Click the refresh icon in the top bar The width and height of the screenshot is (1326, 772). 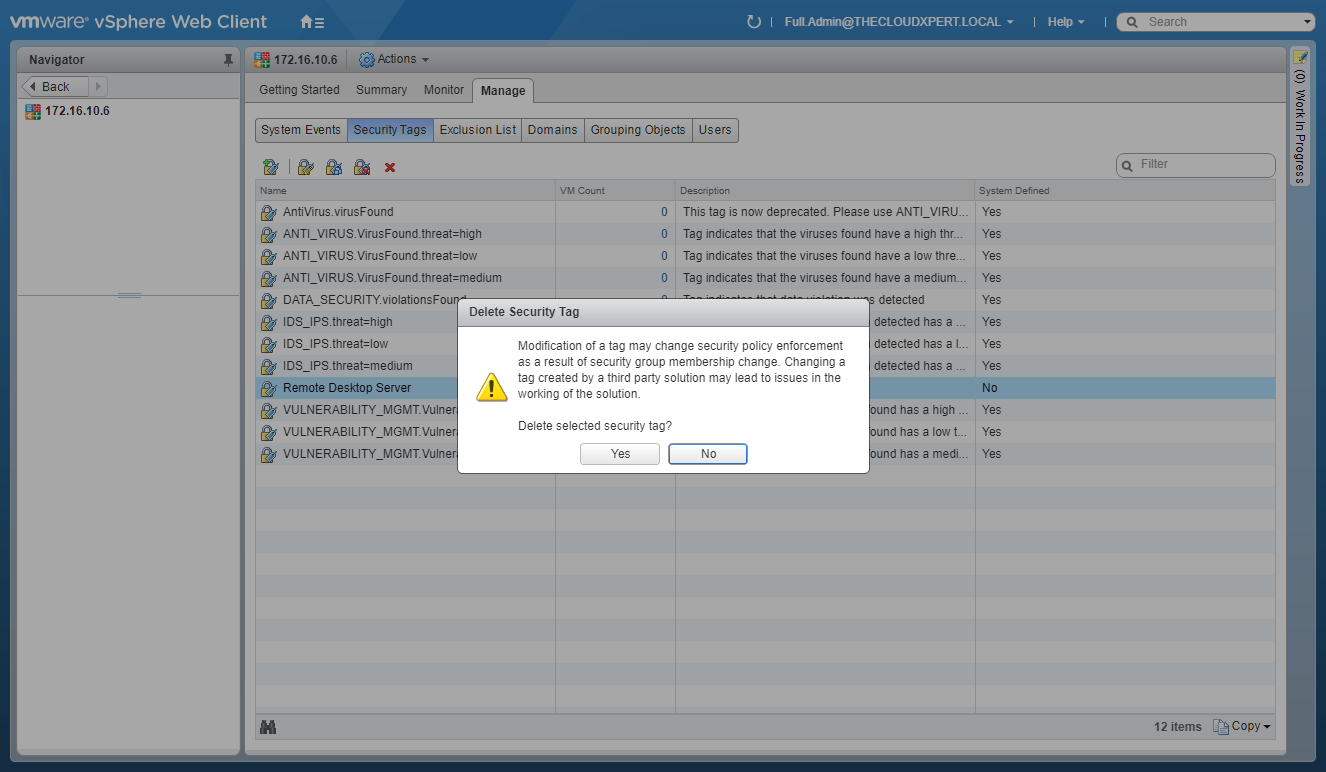(x=754, y=22)
